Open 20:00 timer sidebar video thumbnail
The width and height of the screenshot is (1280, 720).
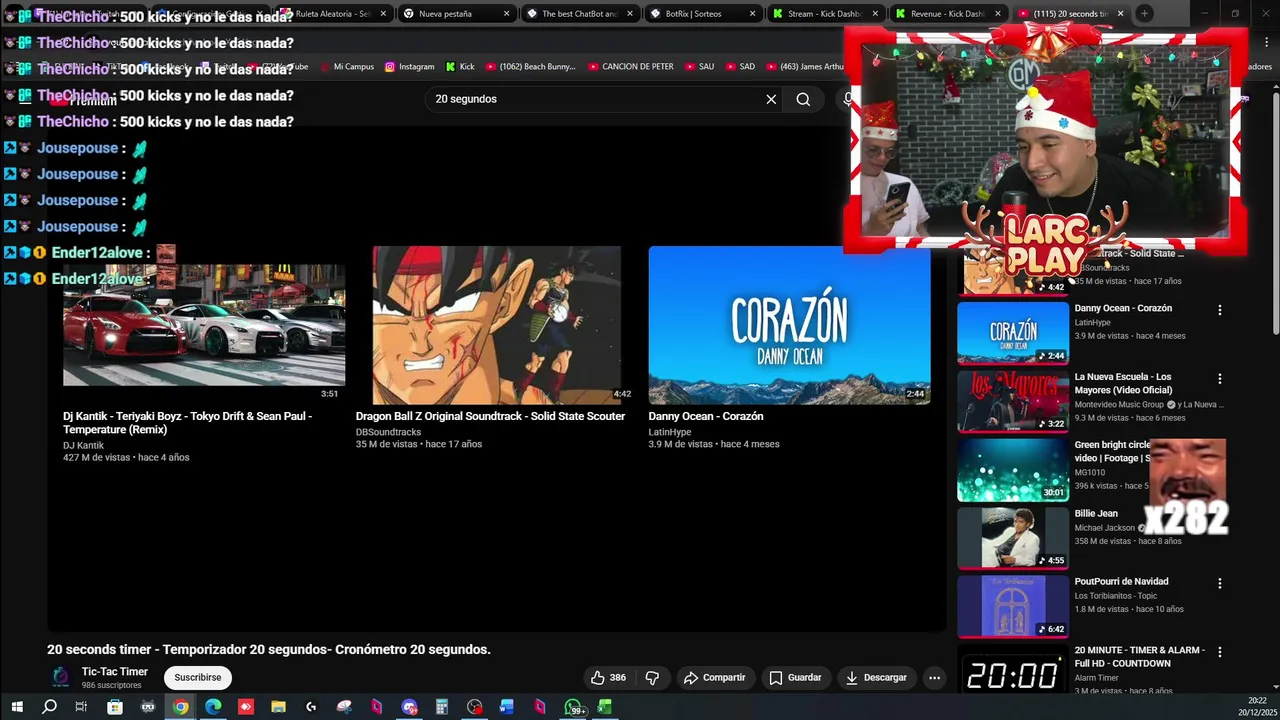pyautogui.click(x=1013, y=670)
